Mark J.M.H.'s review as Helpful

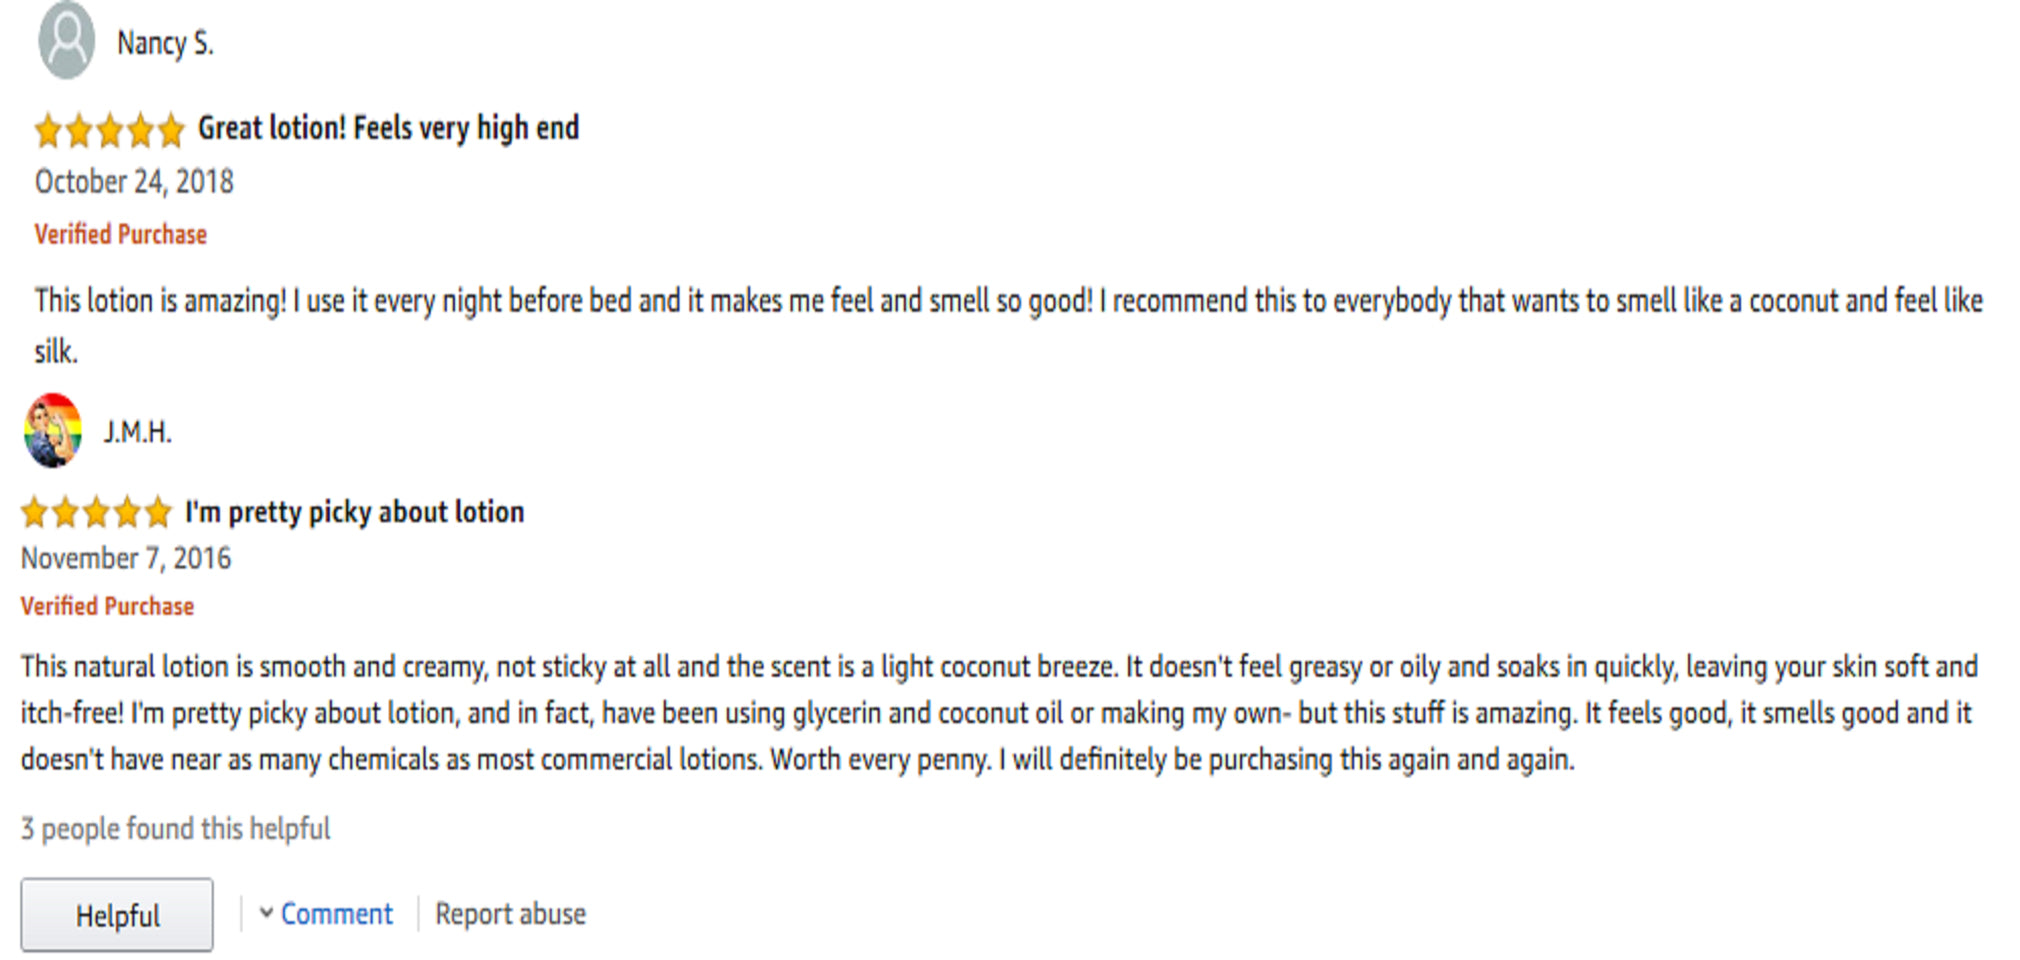[117, 915]
